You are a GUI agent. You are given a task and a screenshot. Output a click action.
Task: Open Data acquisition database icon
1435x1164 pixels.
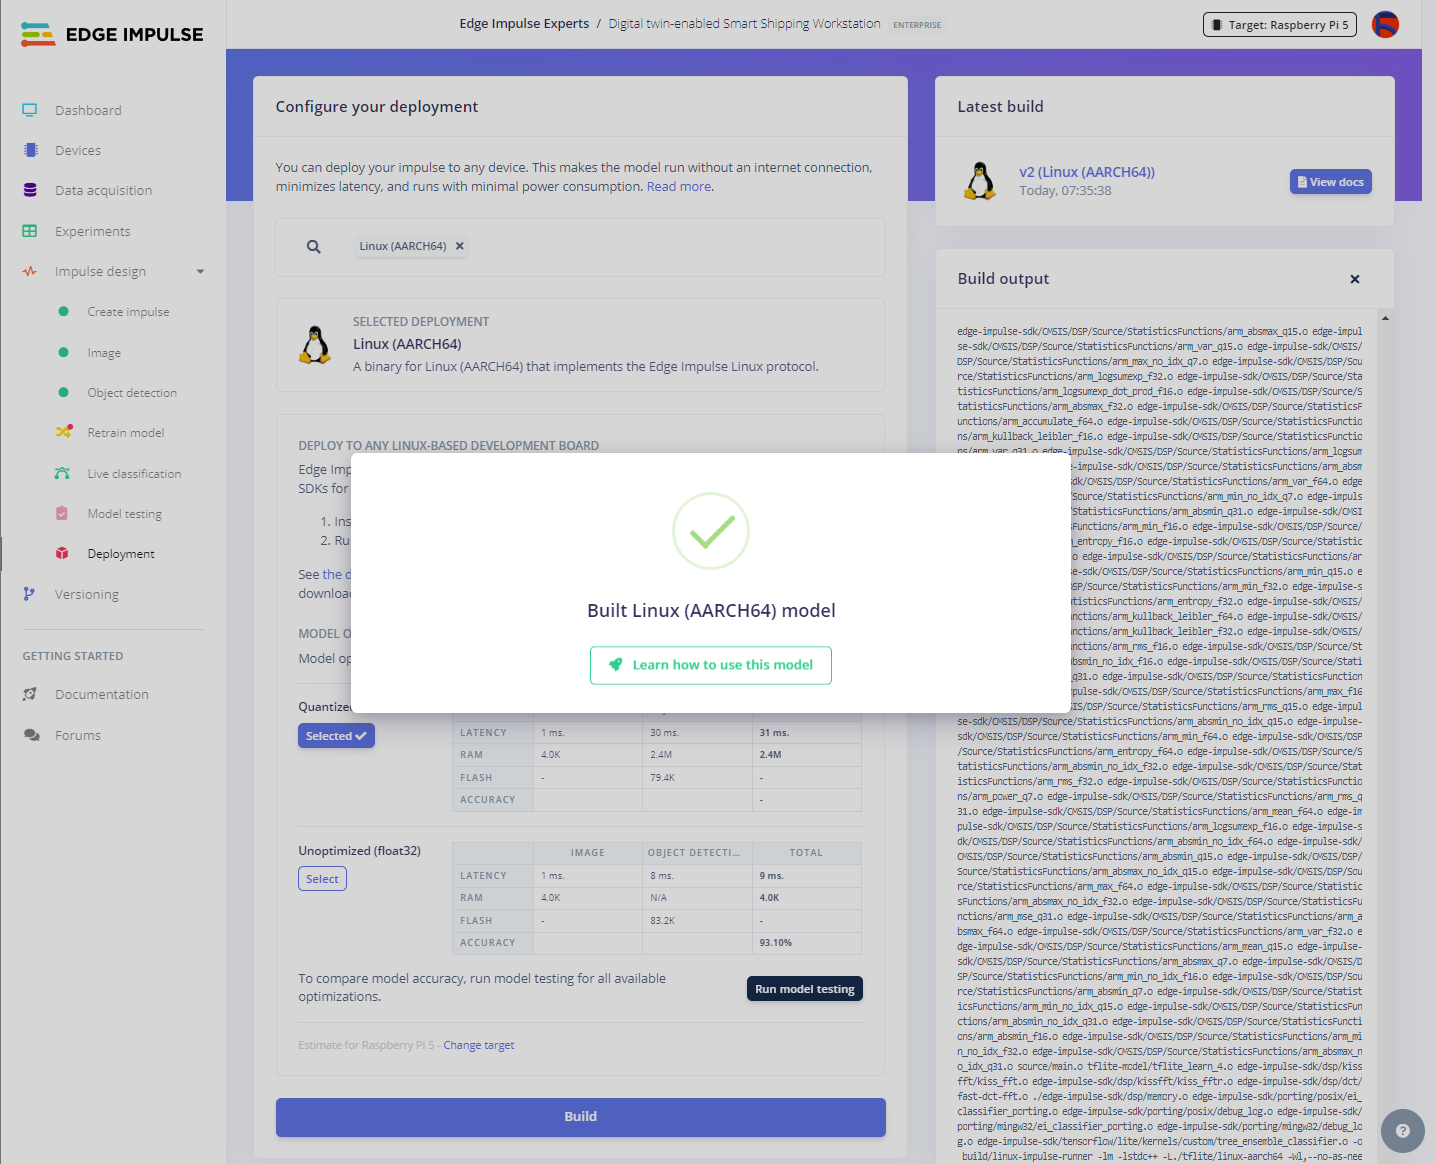click(30, 190)
